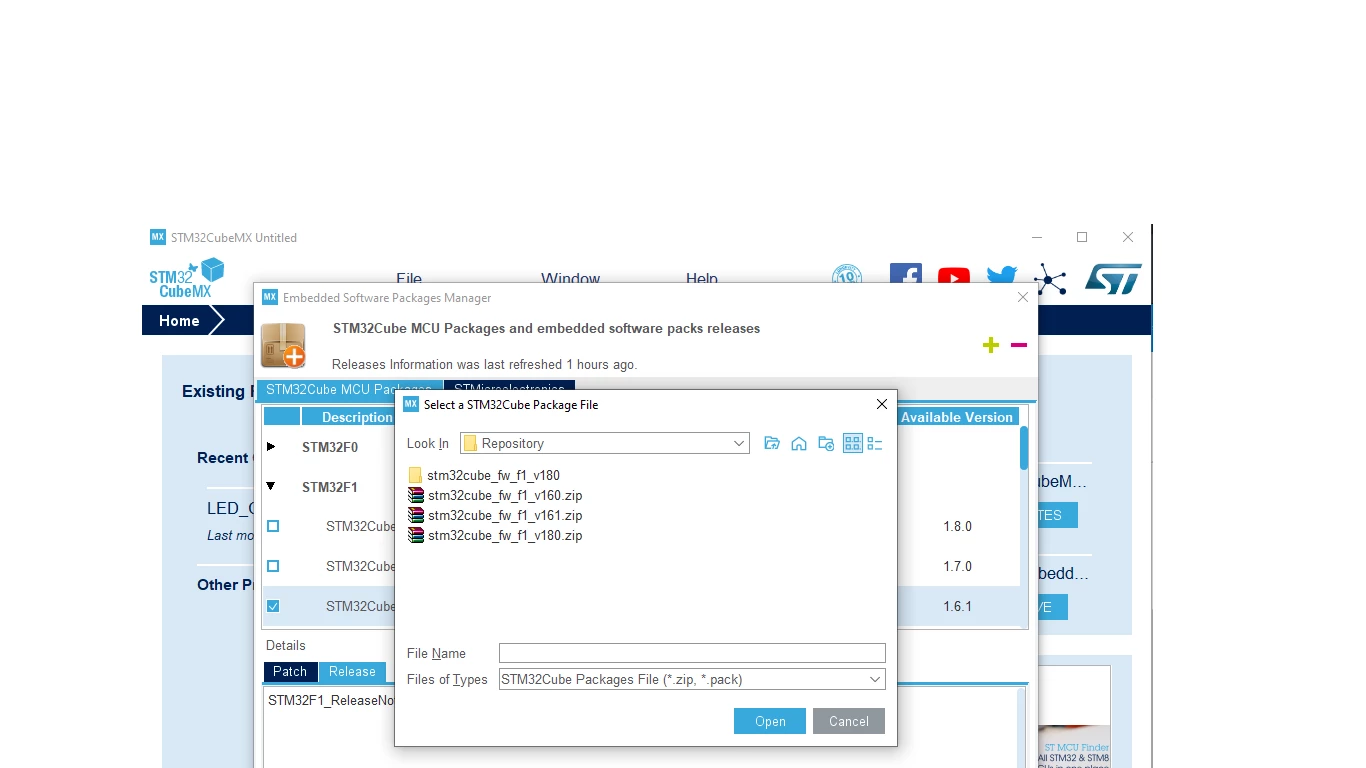
Task: Click the STM32F1 group label
Action: click(x=330, y=487)
